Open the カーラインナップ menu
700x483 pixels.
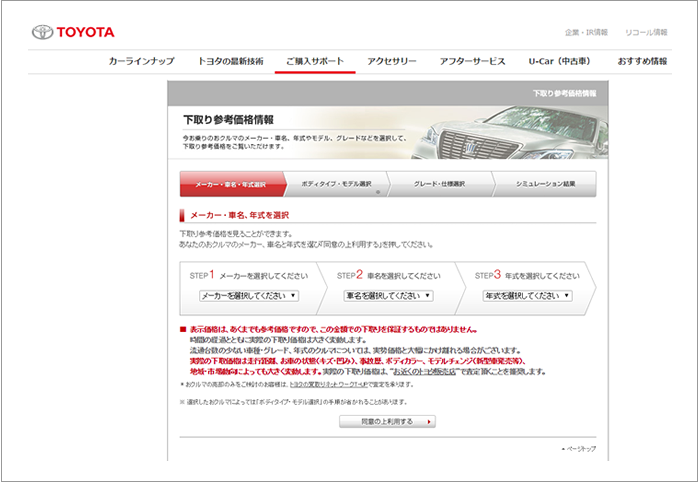pos(141,61)
